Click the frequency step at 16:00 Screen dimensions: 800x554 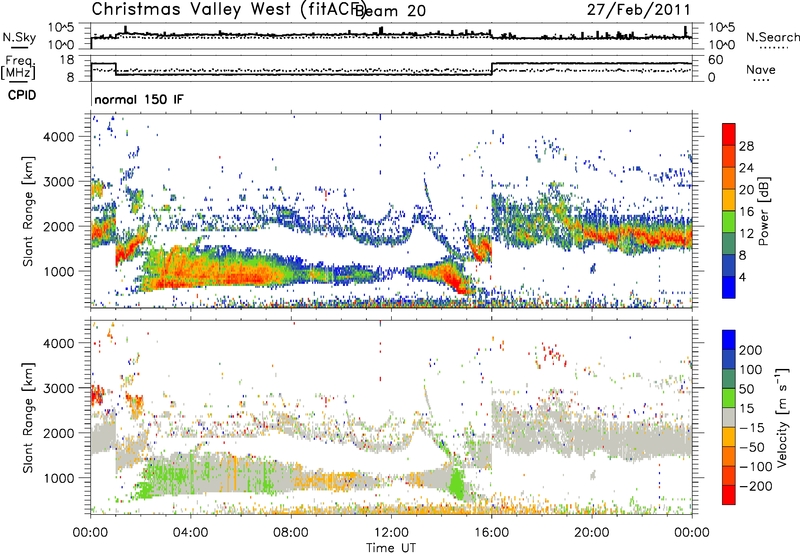(492, 69)
